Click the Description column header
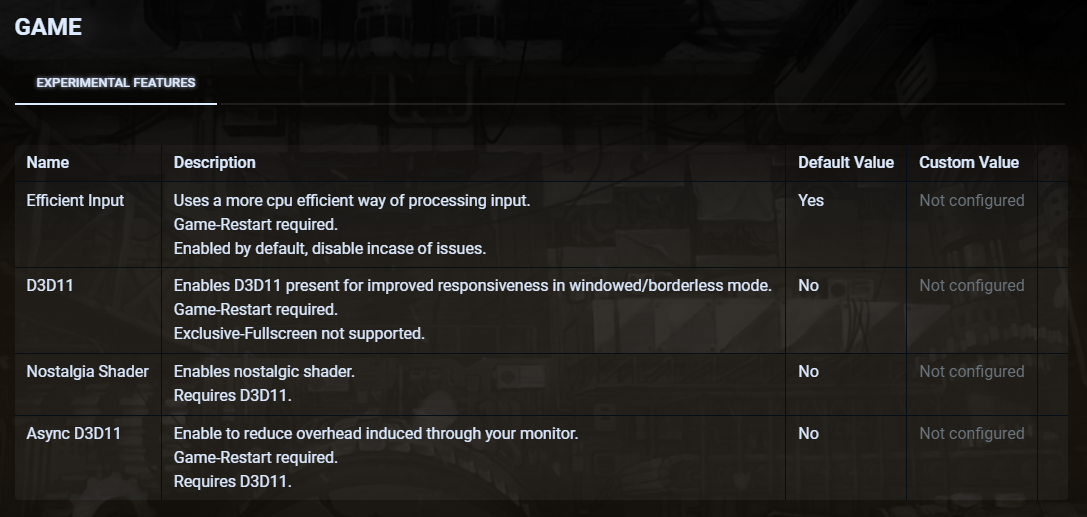1087x517 pixels. tap(214, 162)
